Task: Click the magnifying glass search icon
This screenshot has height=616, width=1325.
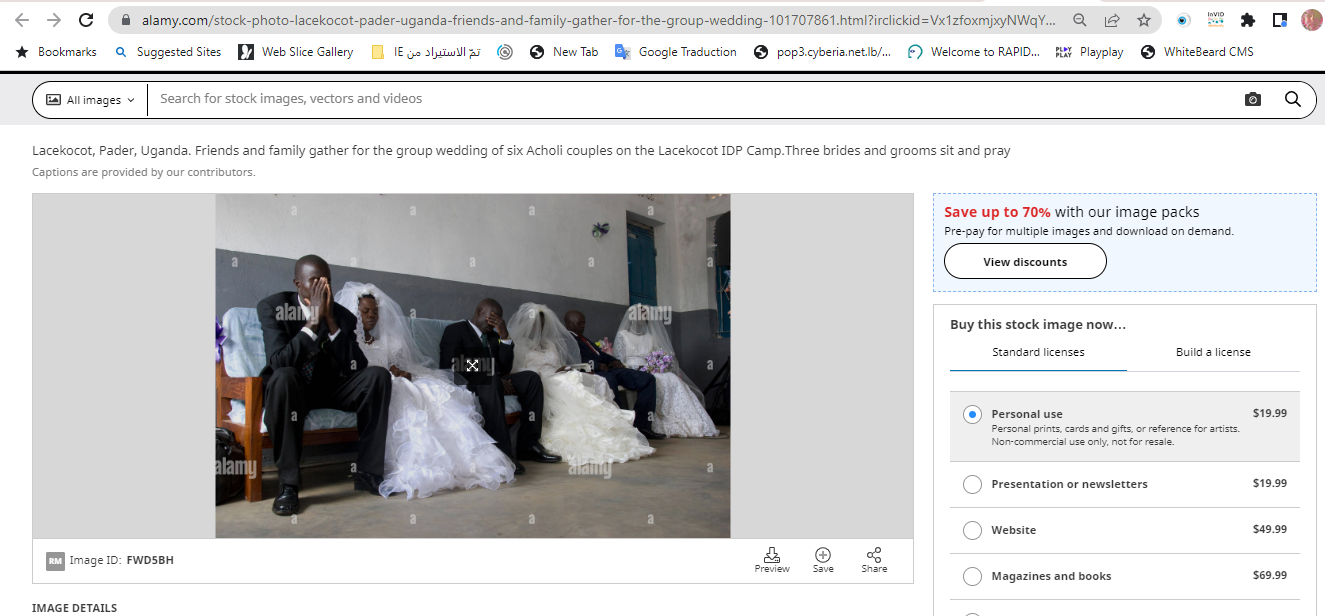Action: (1292, 99)
